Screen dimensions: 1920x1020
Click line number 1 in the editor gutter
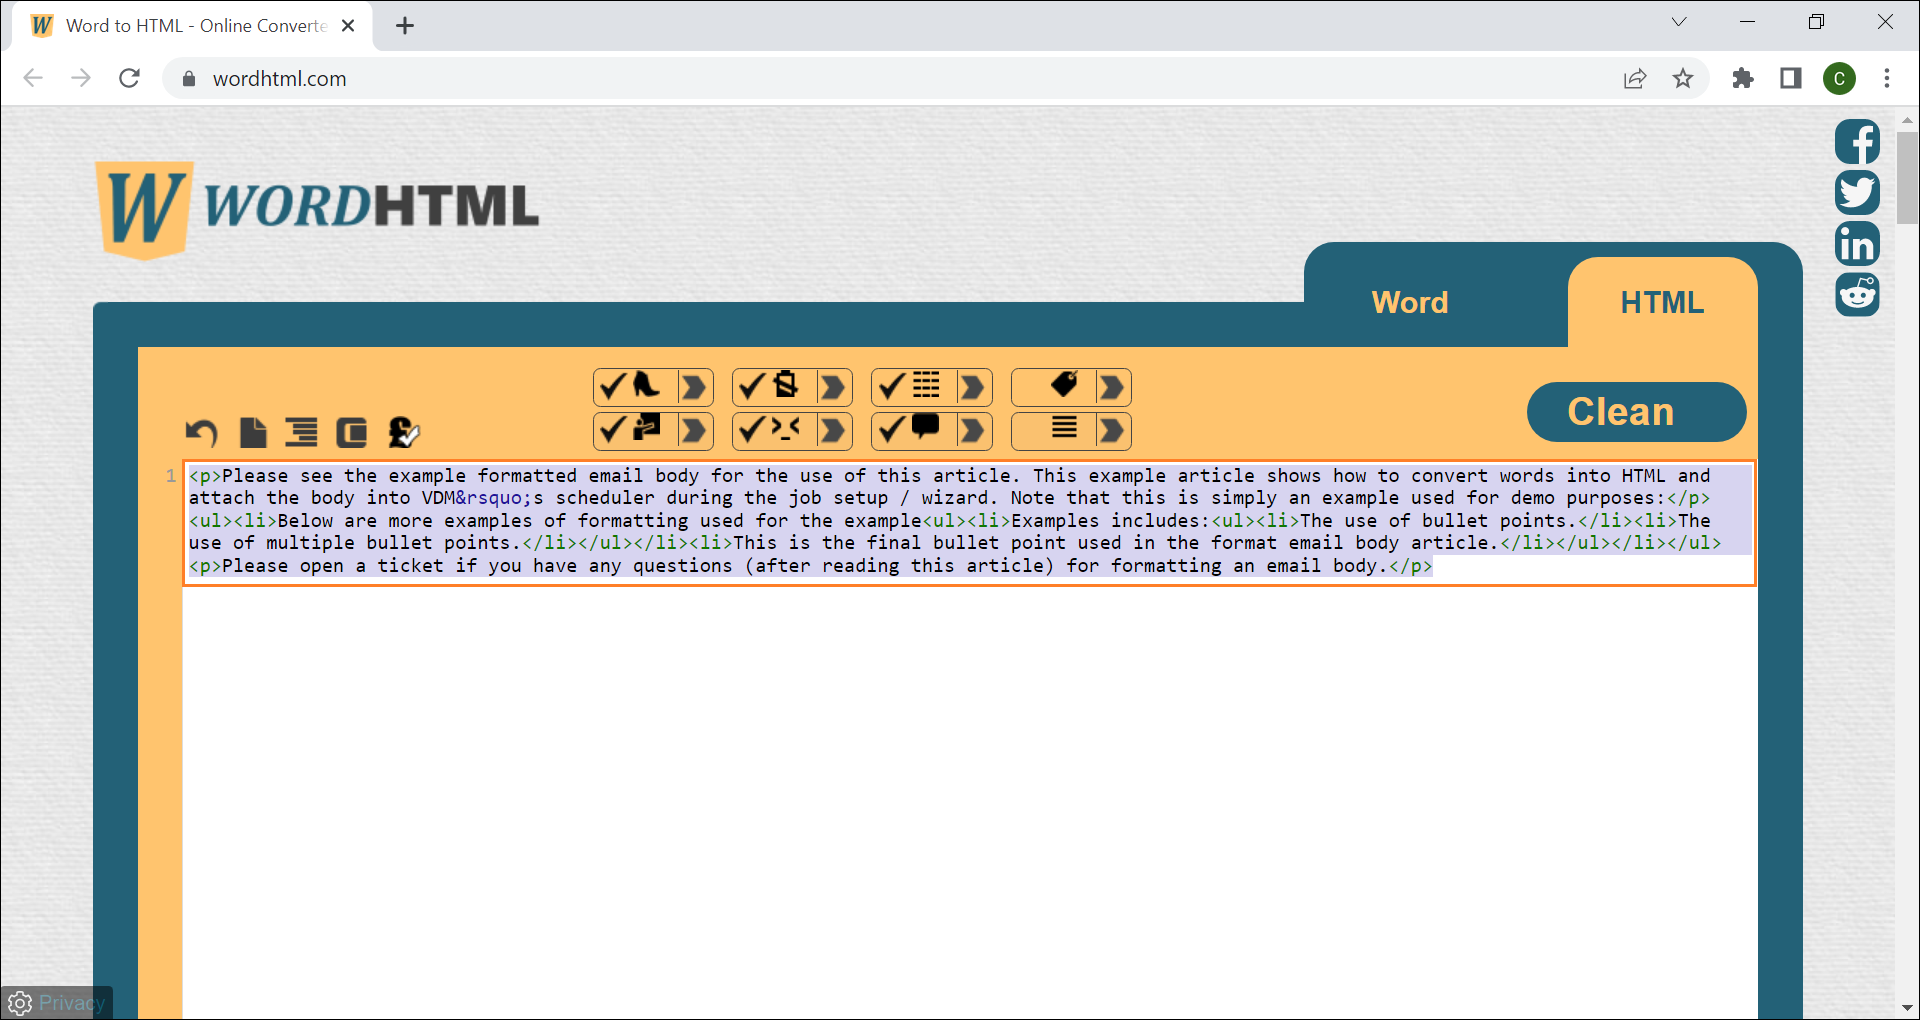[171, 476]
